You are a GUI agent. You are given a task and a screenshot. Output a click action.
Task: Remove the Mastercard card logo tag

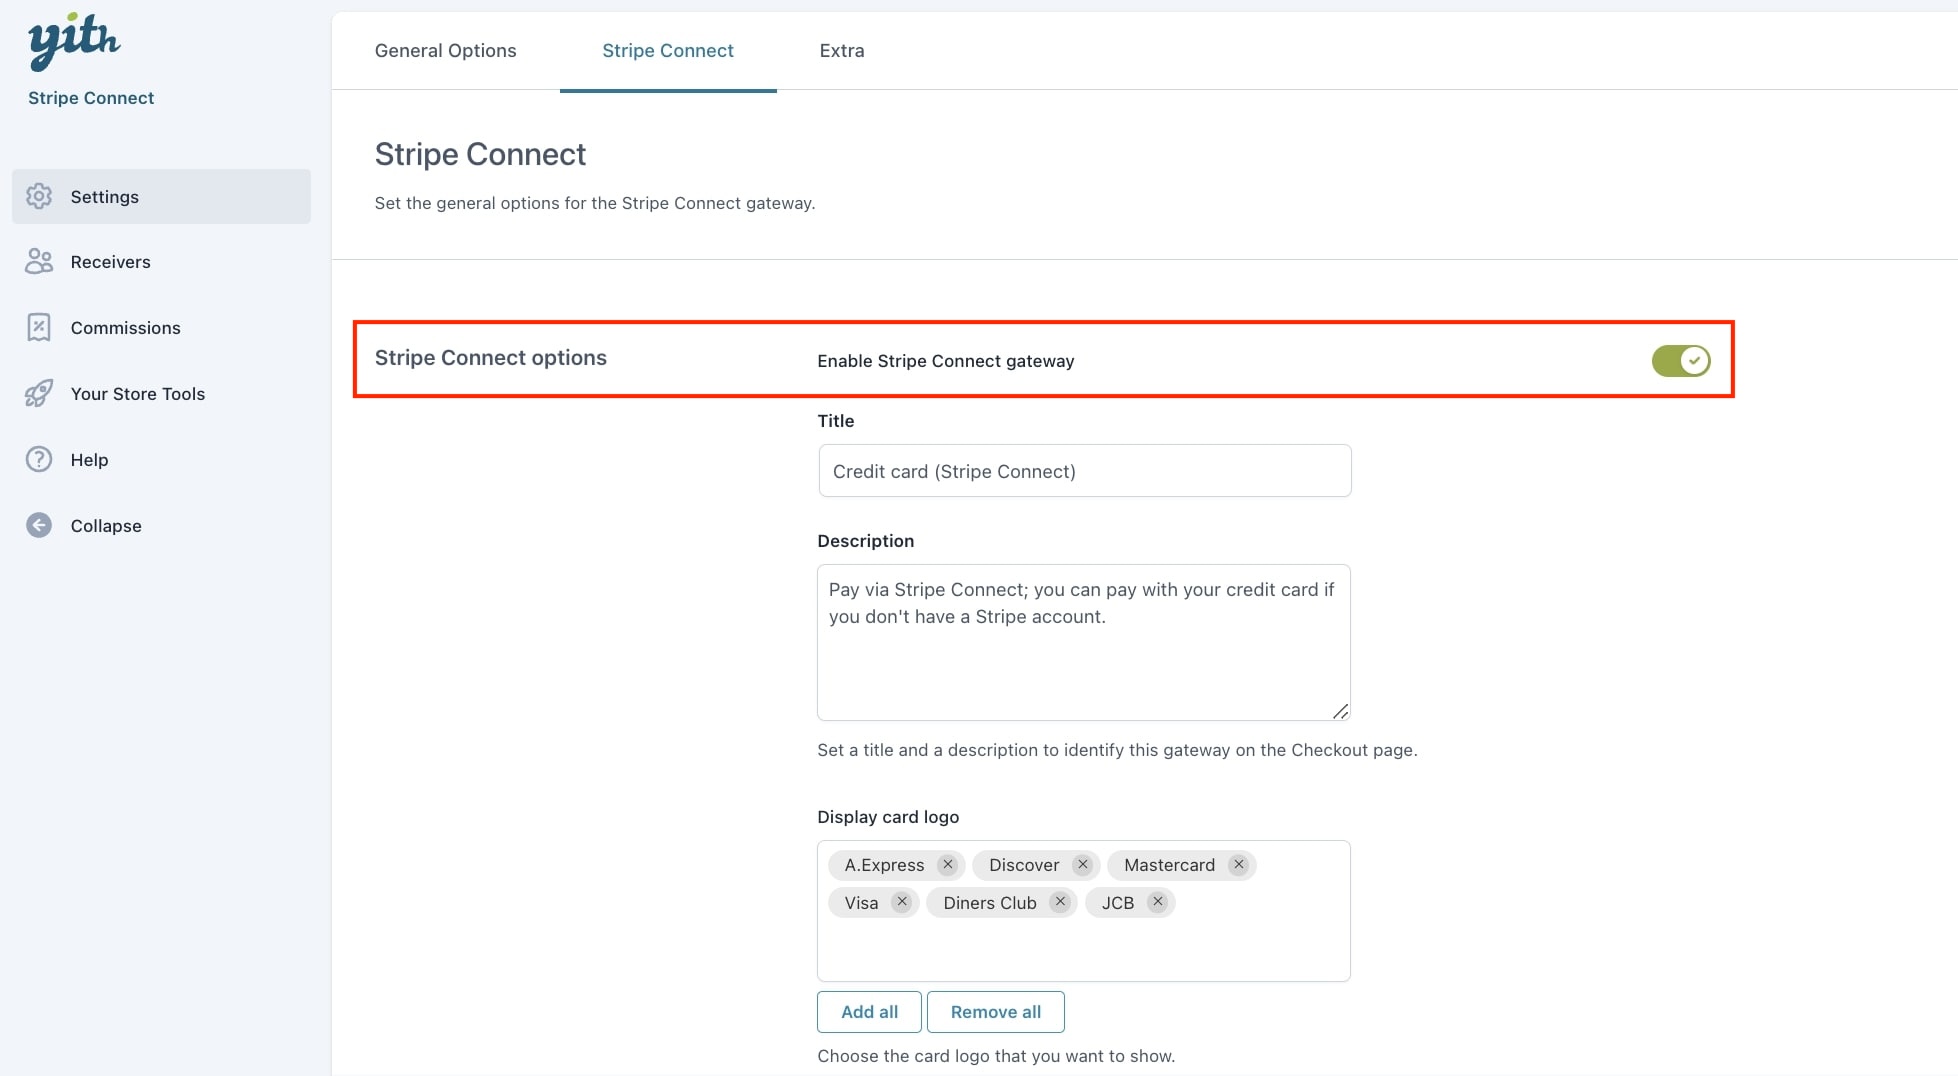(1239, 864)
